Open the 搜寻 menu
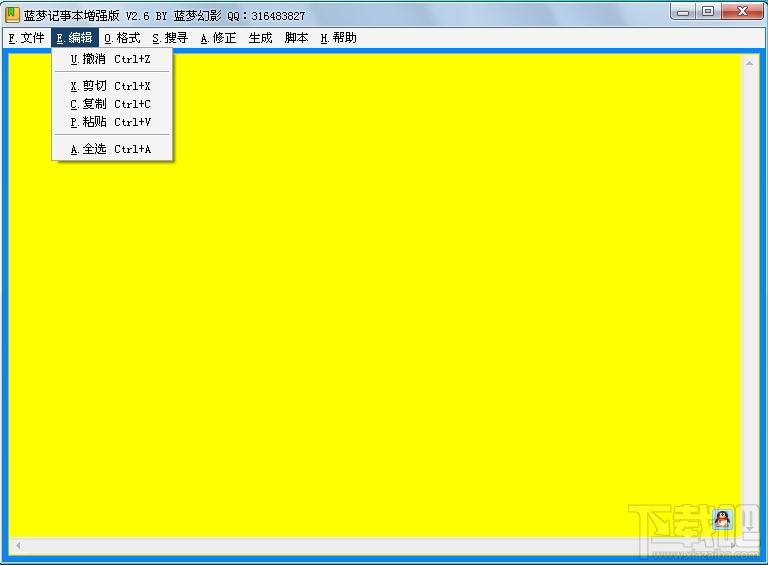The image size is (768, 565). point(170,38)
